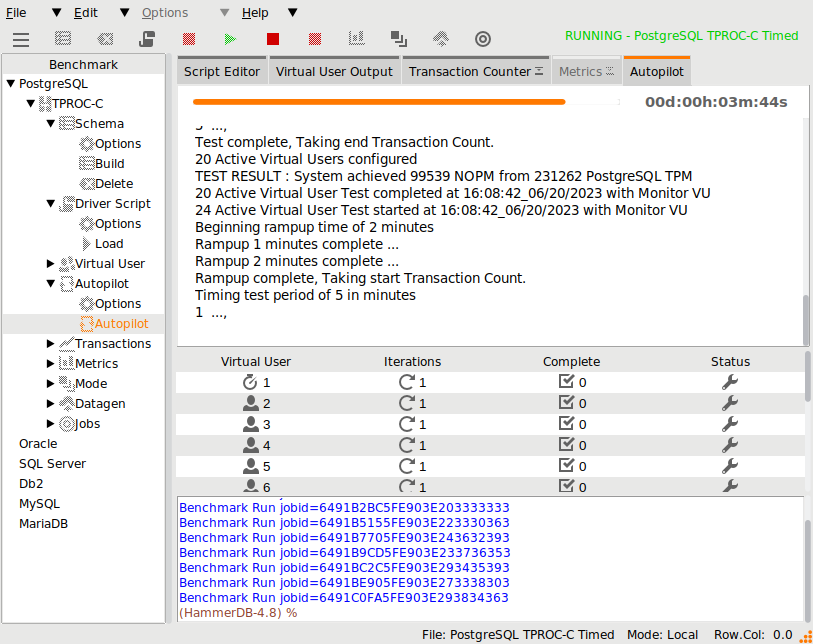
Task: Click the Autopilot output text scrollbar
Action: (805, 319)
